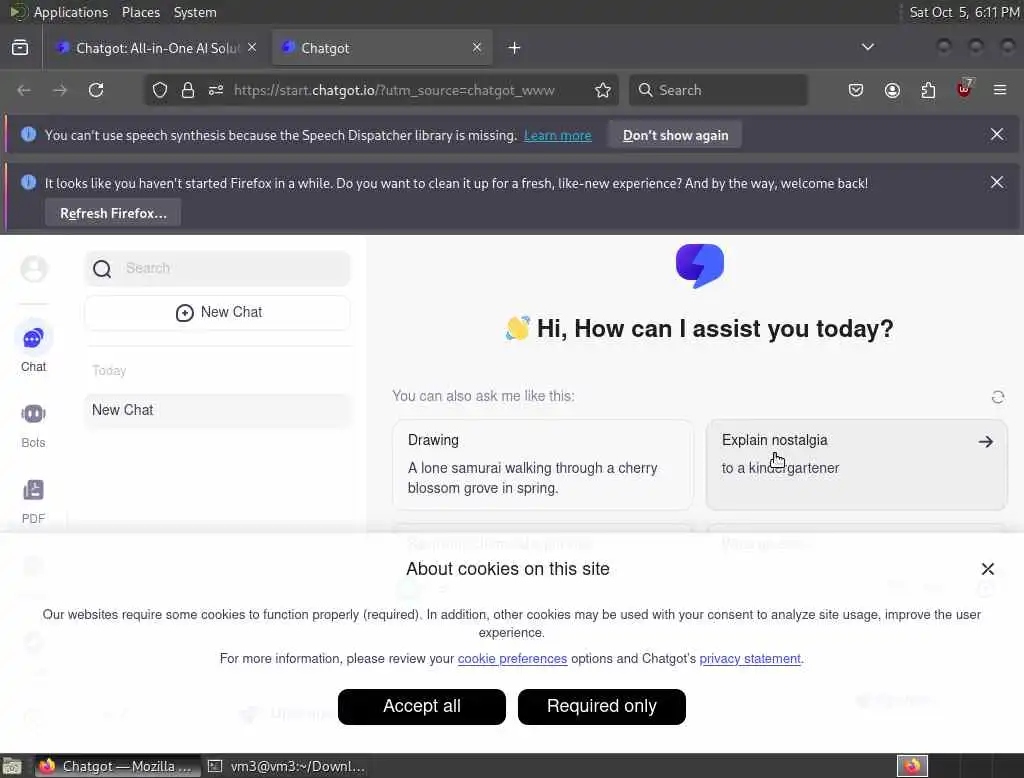Click show desktop icon in bottom panel
This screenshot has width=1024, height=778.
[12, 766]
